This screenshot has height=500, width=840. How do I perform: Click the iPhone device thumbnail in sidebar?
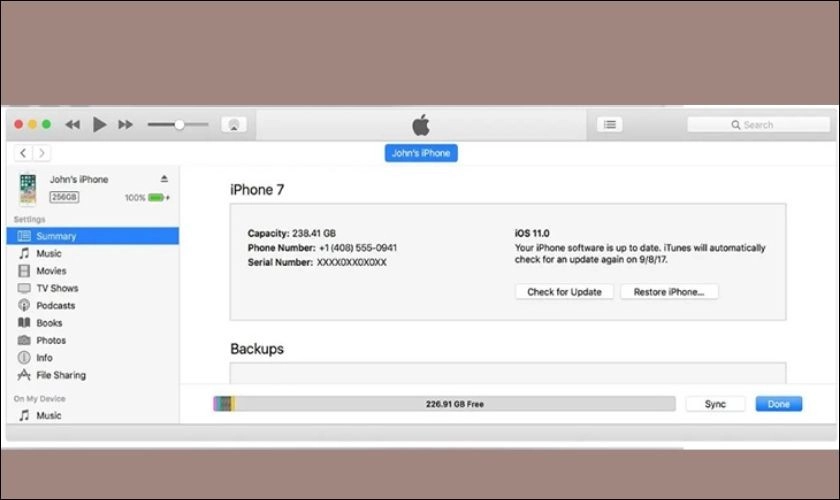[28, 189]
